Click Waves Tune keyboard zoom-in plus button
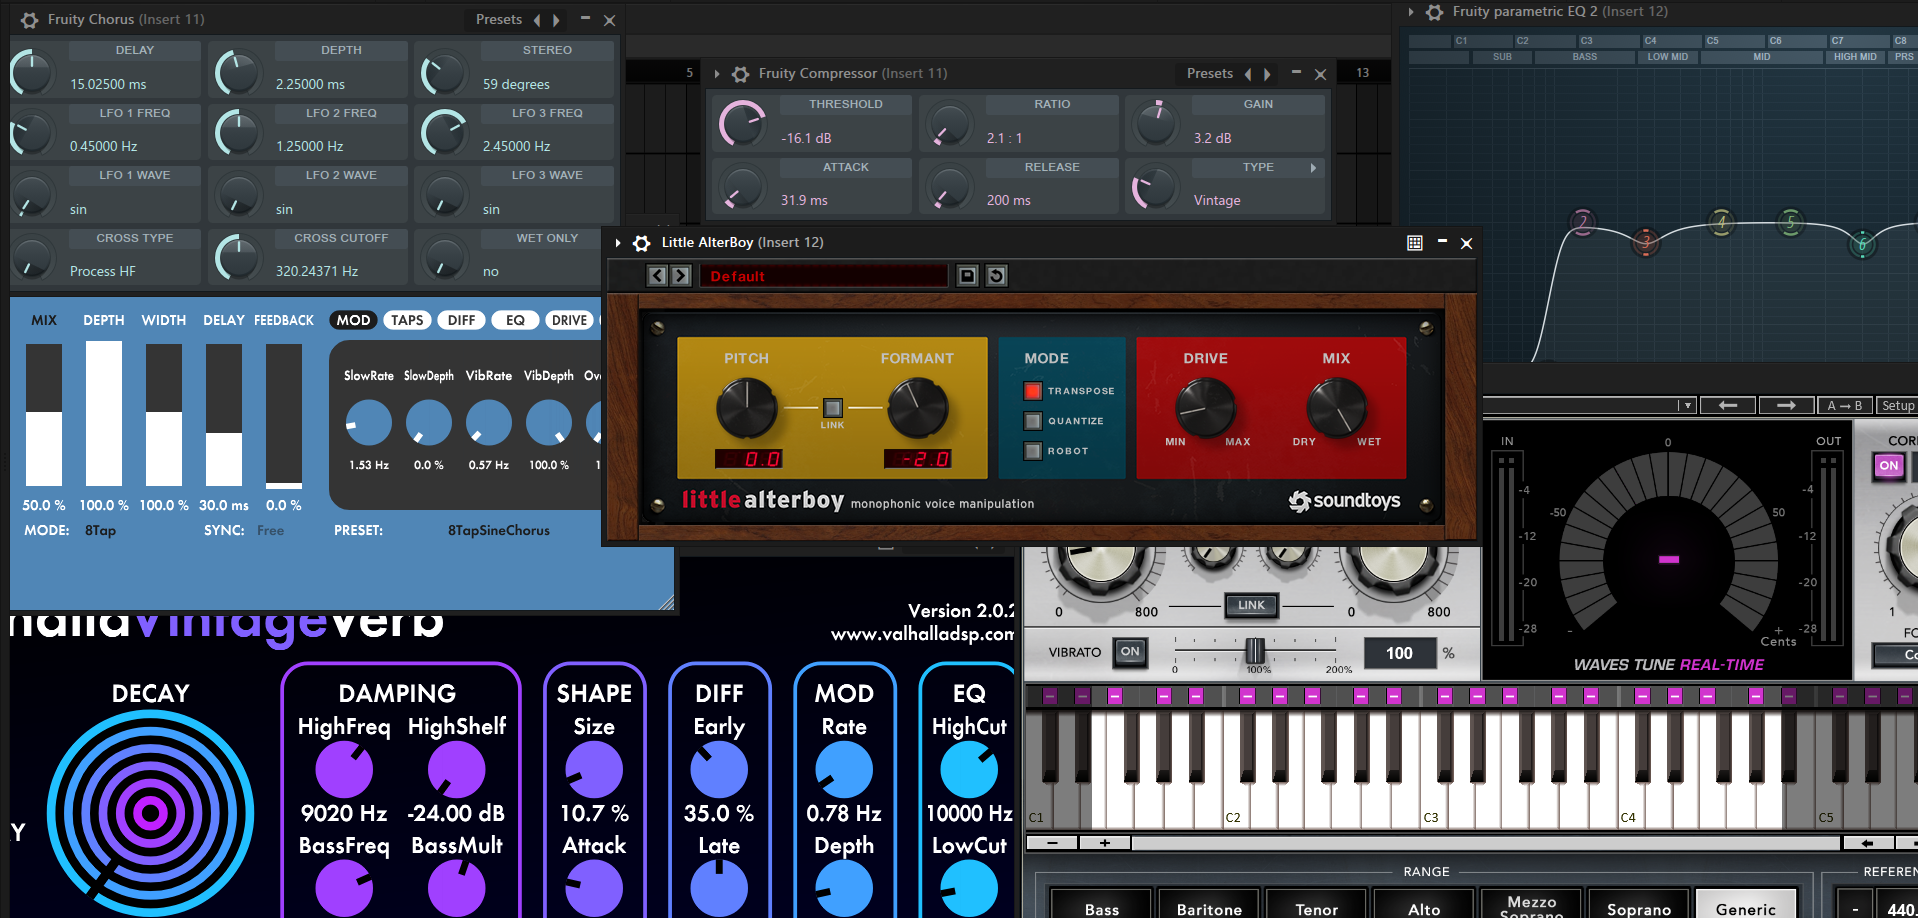 click(1104, 843)
